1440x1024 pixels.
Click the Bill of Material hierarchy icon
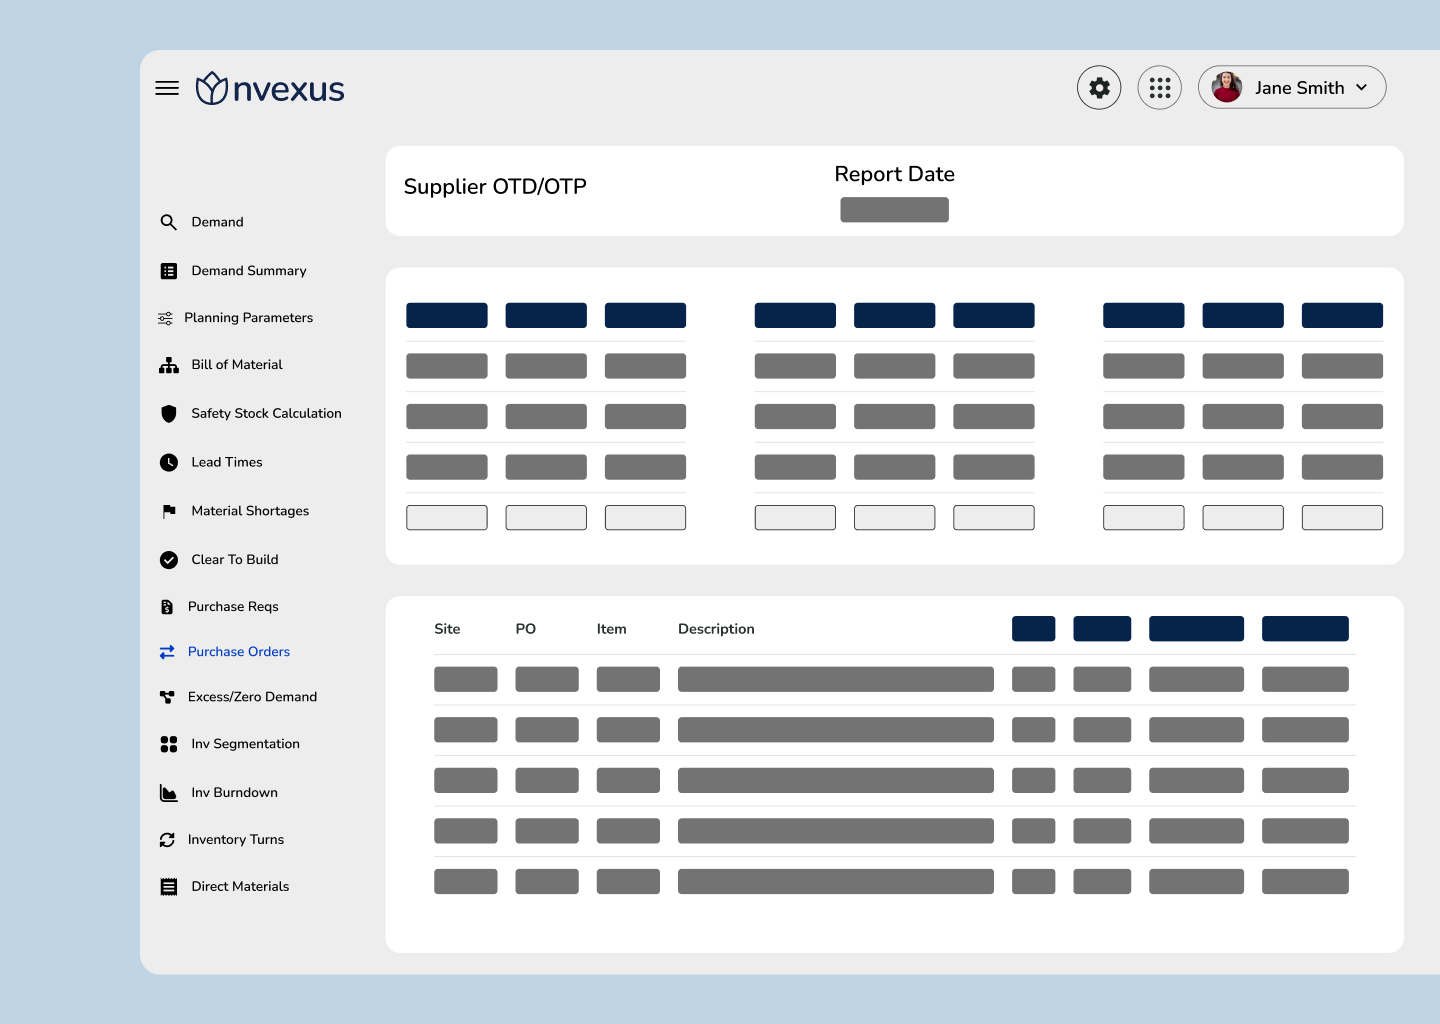click(169, 365)
